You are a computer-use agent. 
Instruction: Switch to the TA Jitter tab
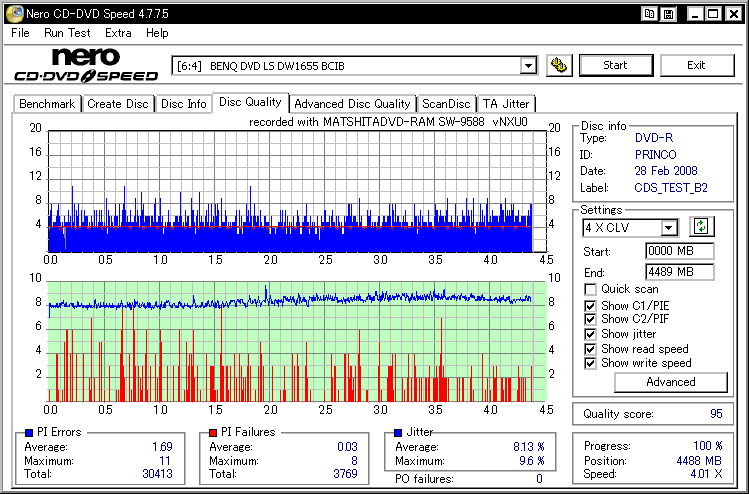pos(506,104)
